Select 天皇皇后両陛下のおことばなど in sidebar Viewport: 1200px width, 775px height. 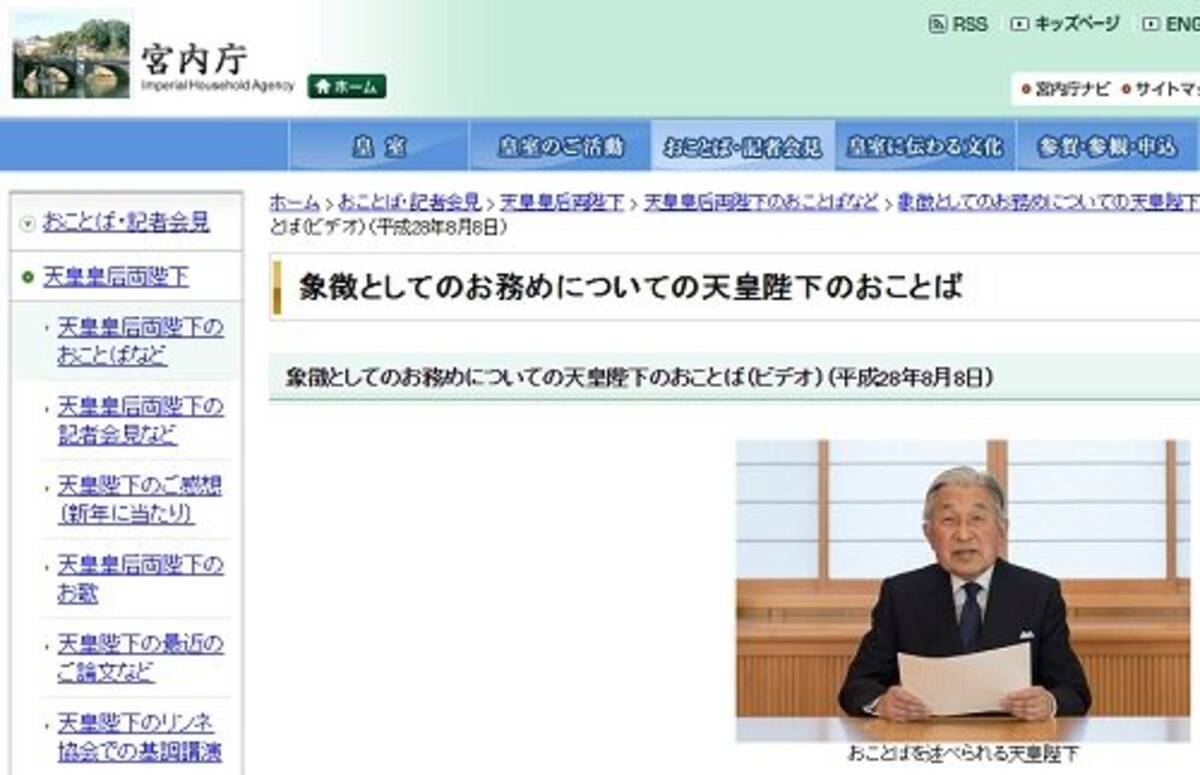(139, 340)
